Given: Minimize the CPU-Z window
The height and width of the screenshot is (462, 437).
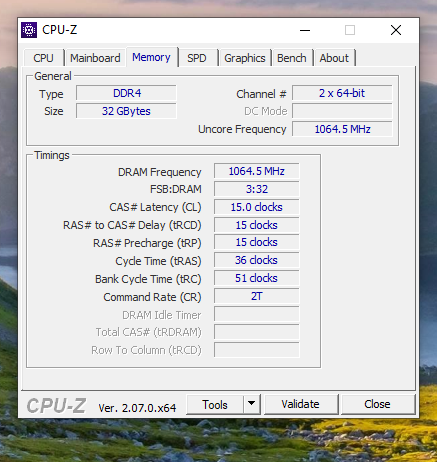Looking at the screenshot, I should (x=305, y=30).
